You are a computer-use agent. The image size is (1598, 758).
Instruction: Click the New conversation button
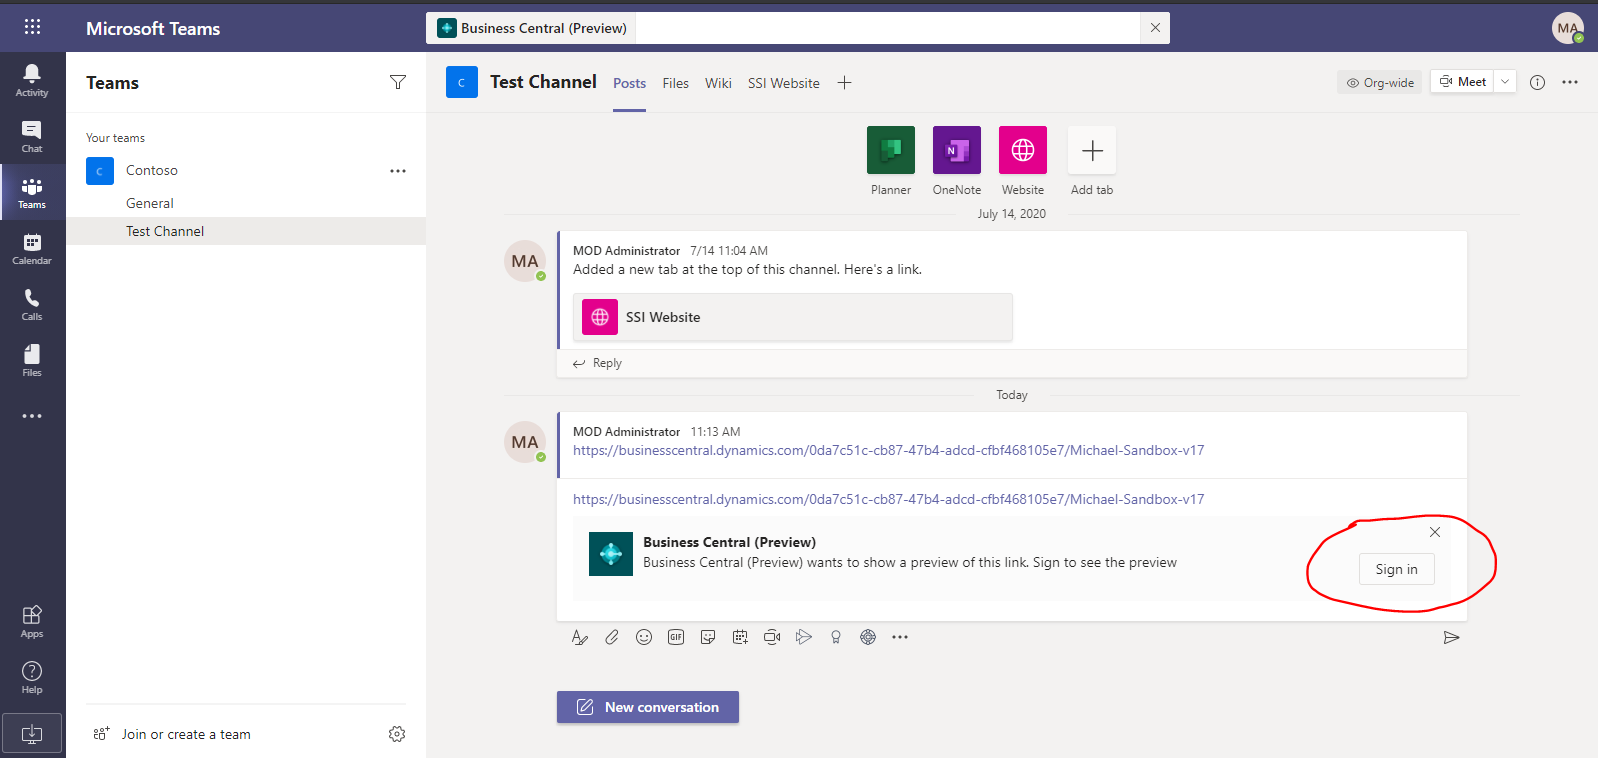tap(648, 707)
